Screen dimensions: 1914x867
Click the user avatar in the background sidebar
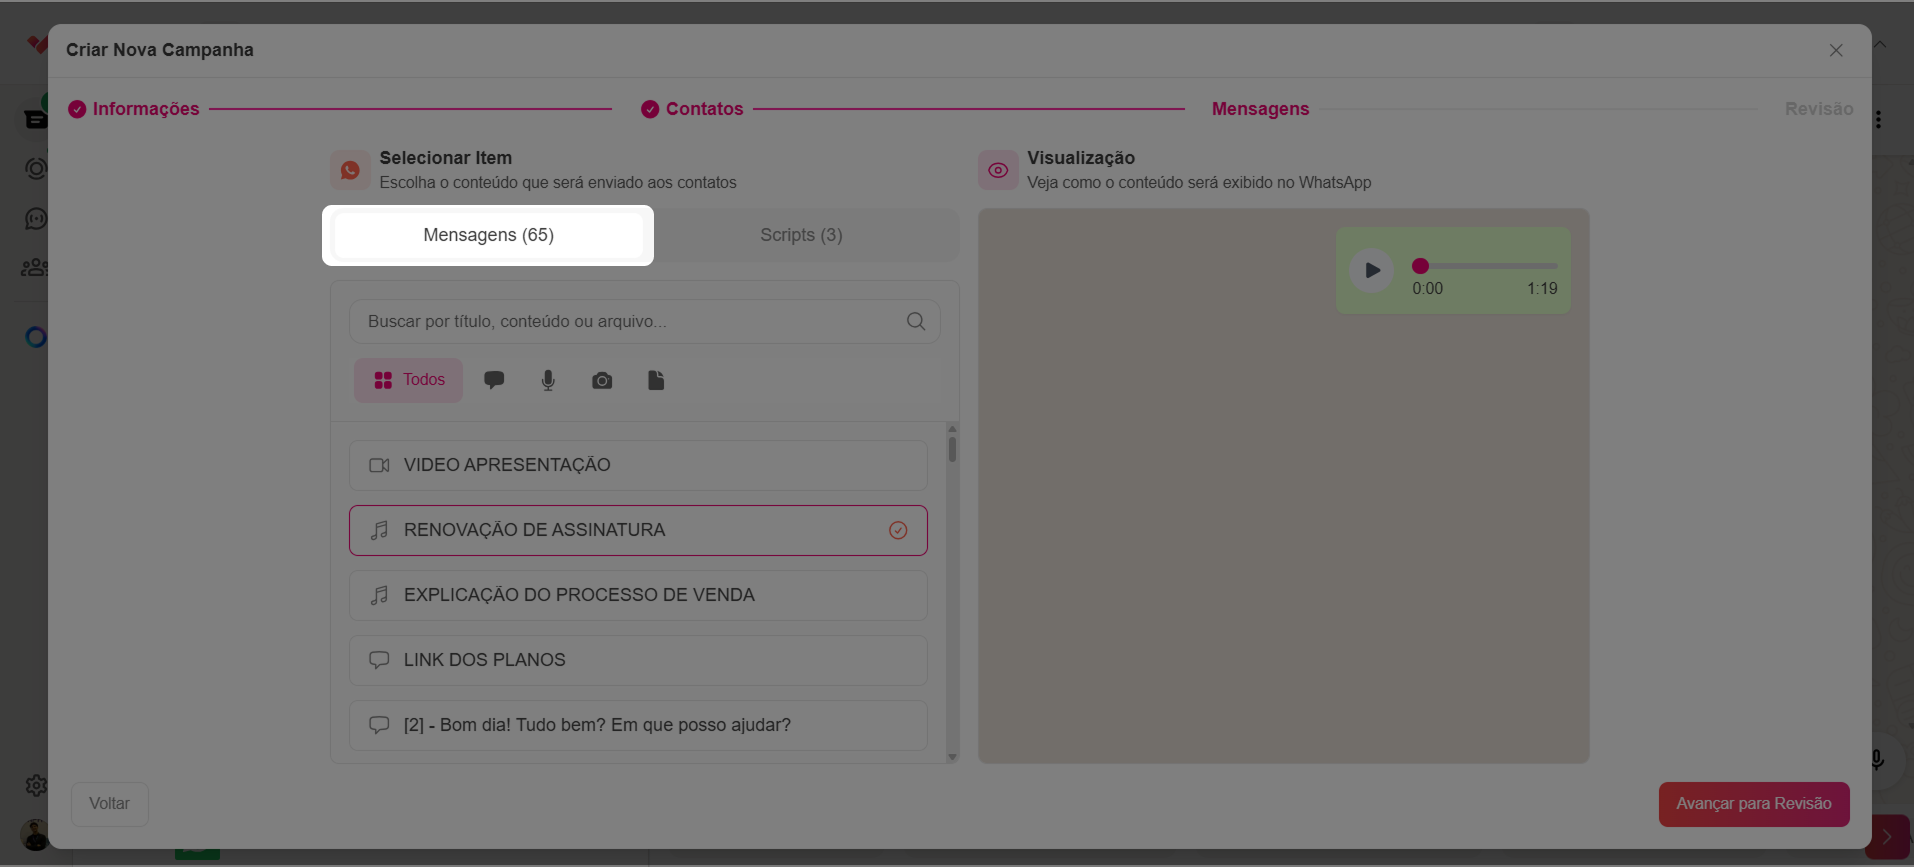[34, 835]
